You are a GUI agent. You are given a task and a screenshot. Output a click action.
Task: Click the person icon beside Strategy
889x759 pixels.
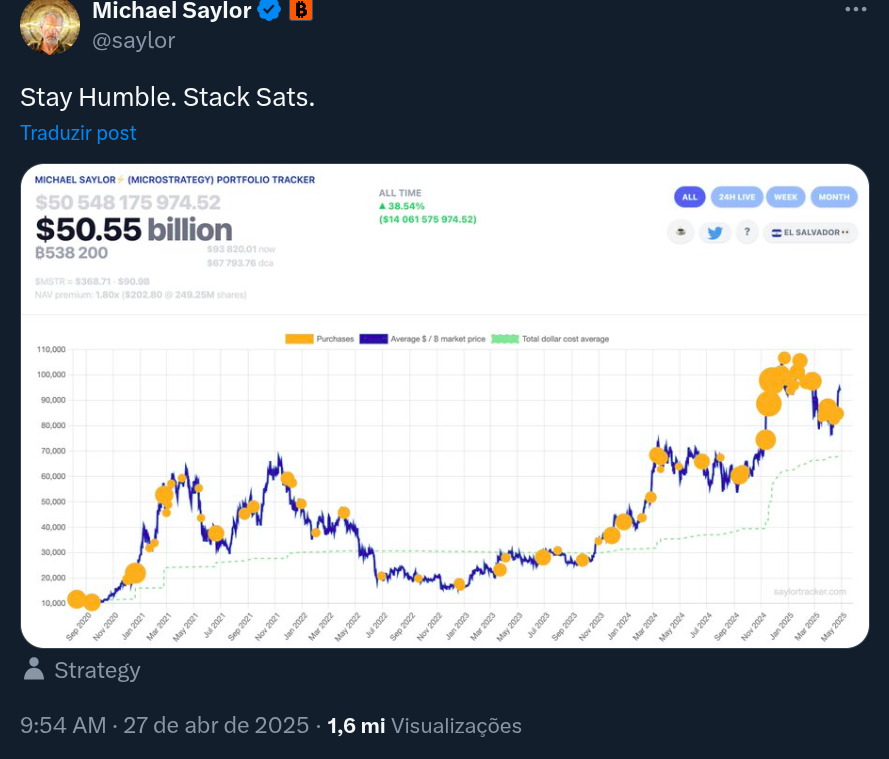[x=34, y=669]
